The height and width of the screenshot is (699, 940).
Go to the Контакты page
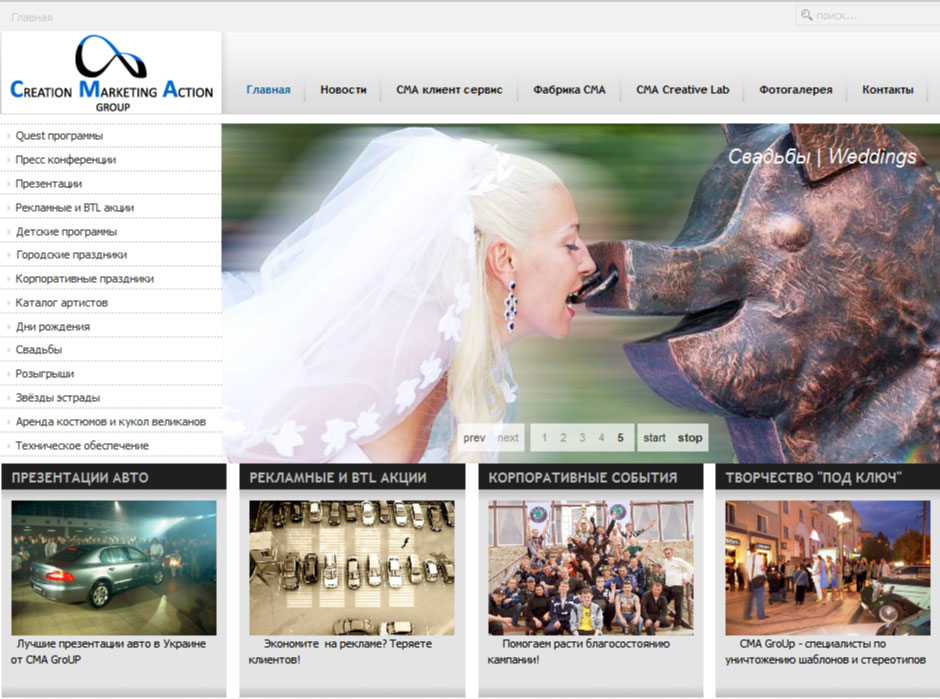pos(887,90)
